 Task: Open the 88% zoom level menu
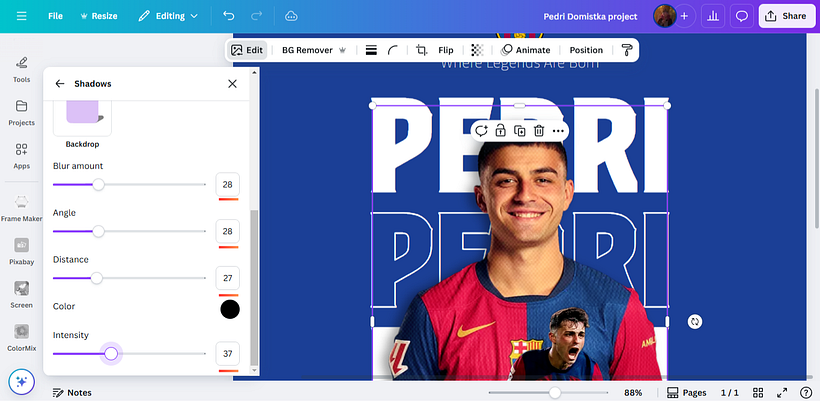[x=633, y=393]
